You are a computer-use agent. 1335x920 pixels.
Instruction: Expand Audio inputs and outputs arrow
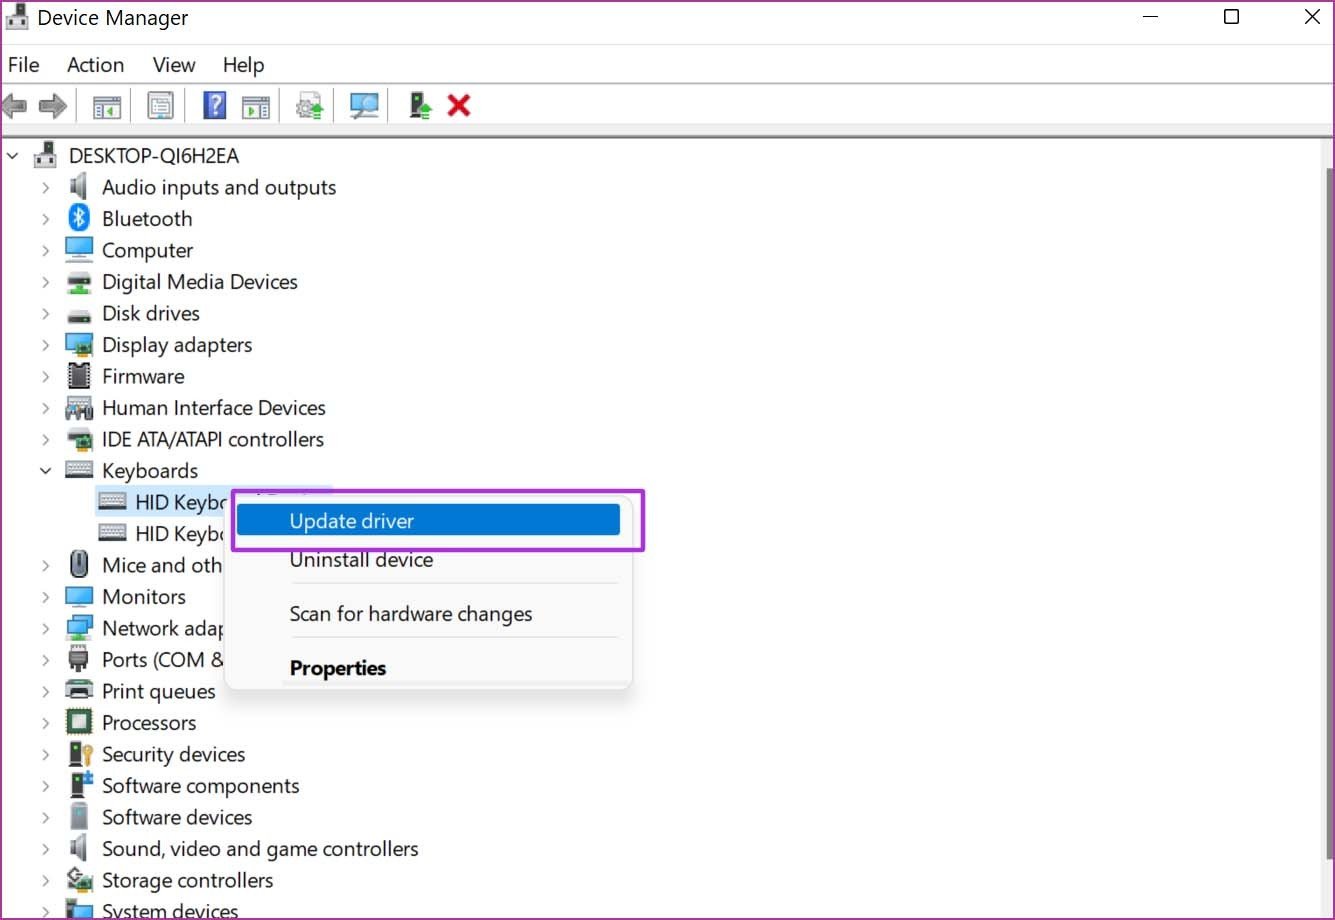click(46, 188)
